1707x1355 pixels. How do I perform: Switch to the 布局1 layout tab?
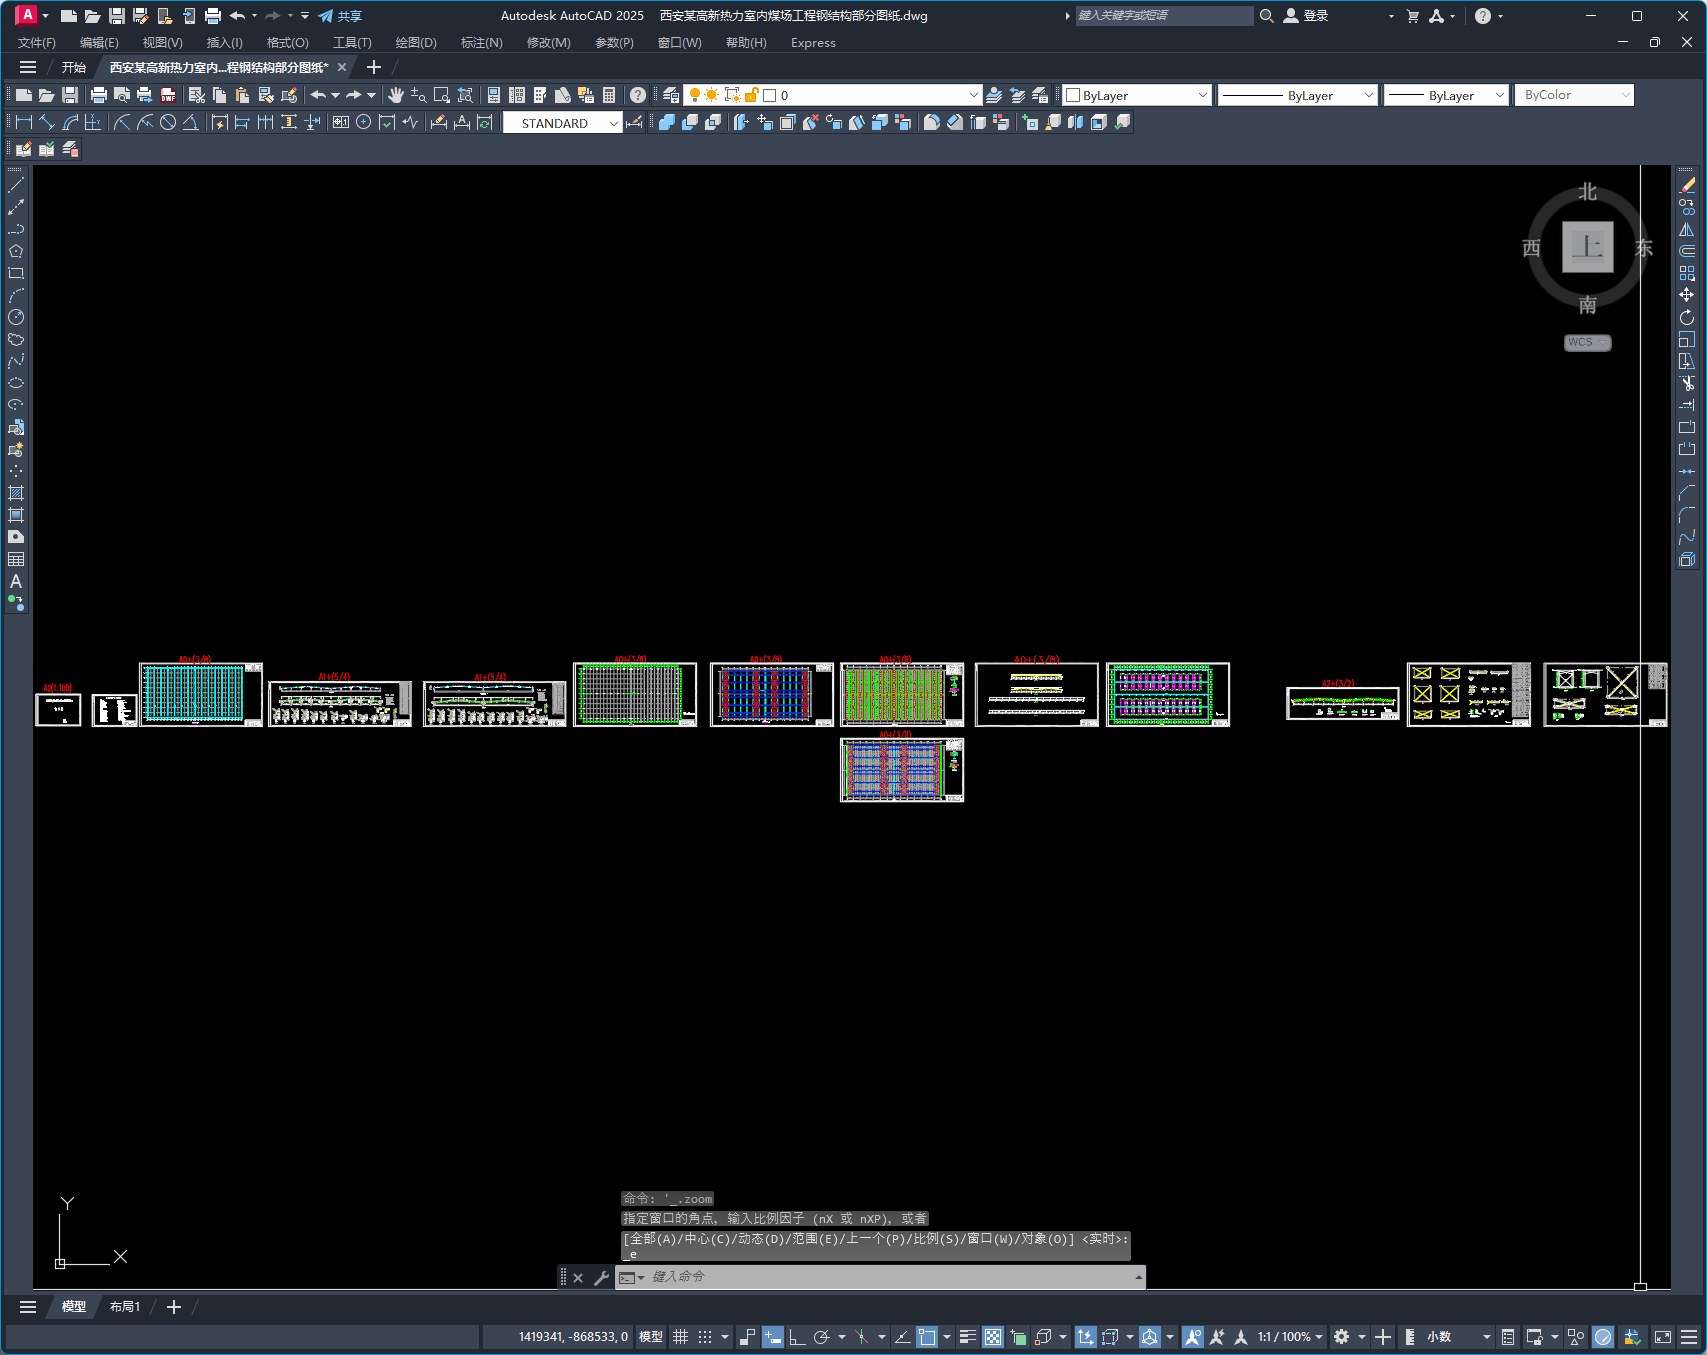pos(125,1307)
